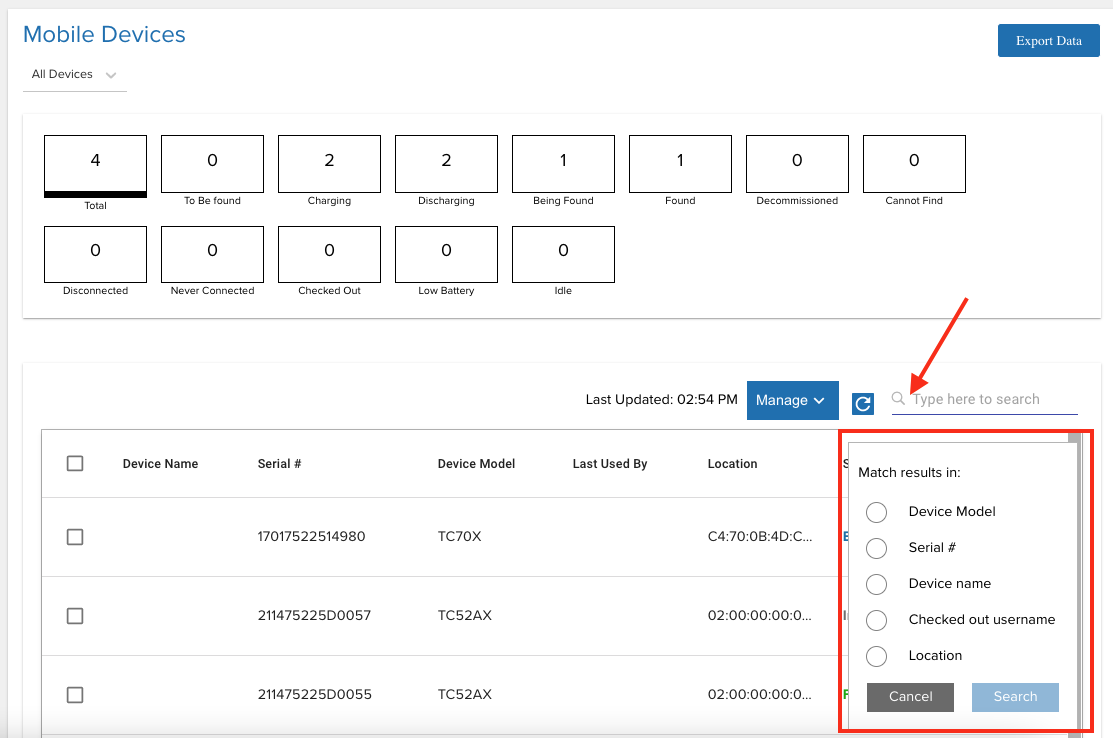Choose the Checked out username radio option
Viewport: 1113px width, 738px height.
pos(877,620)
